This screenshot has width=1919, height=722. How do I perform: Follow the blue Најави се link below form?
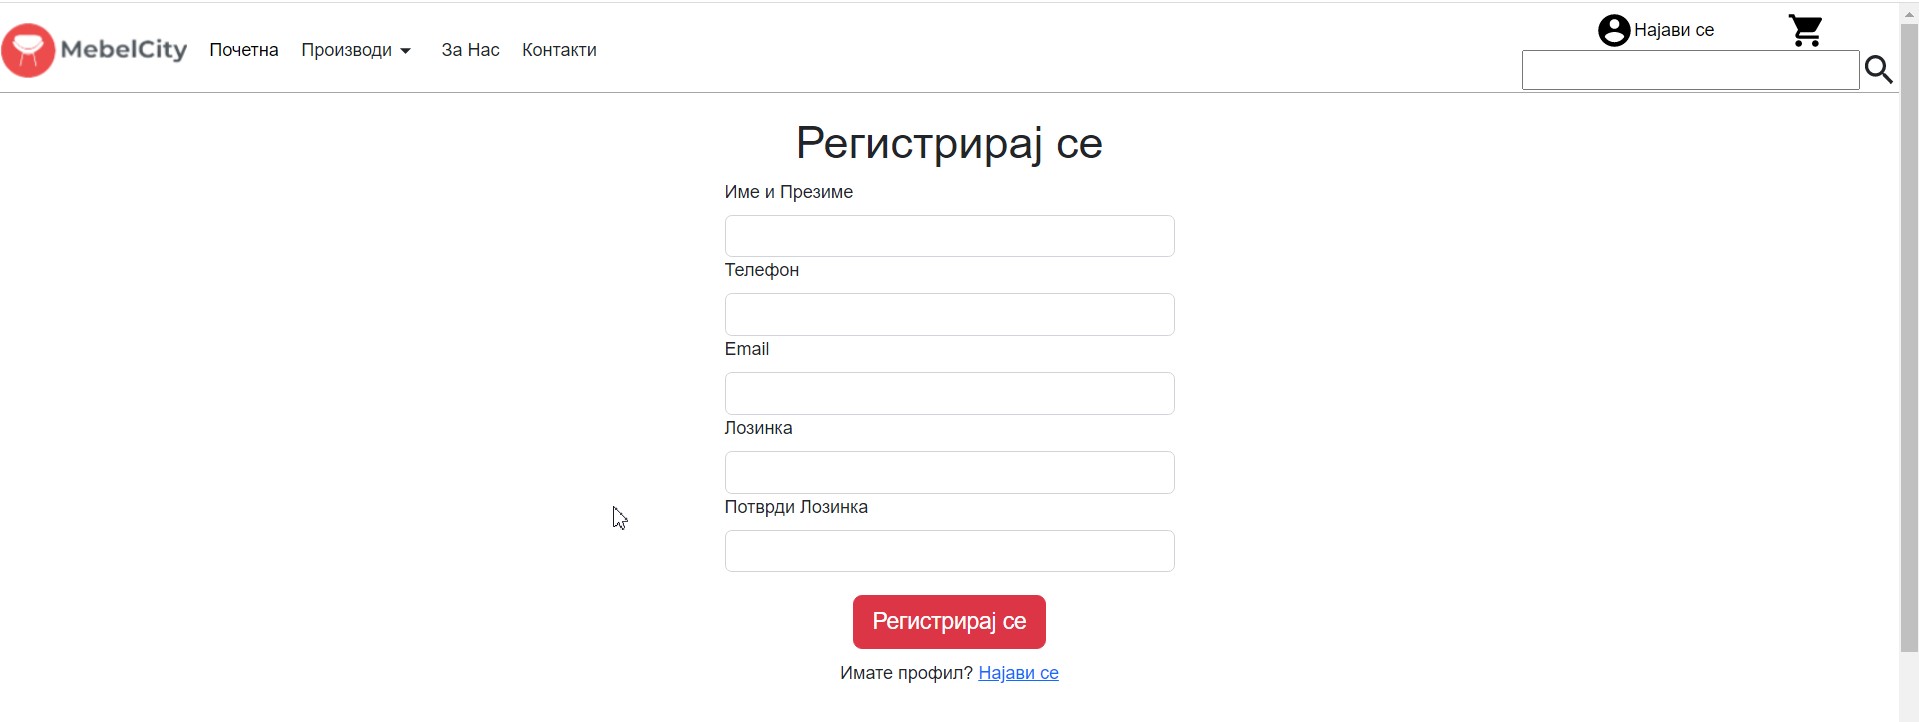1018,673
